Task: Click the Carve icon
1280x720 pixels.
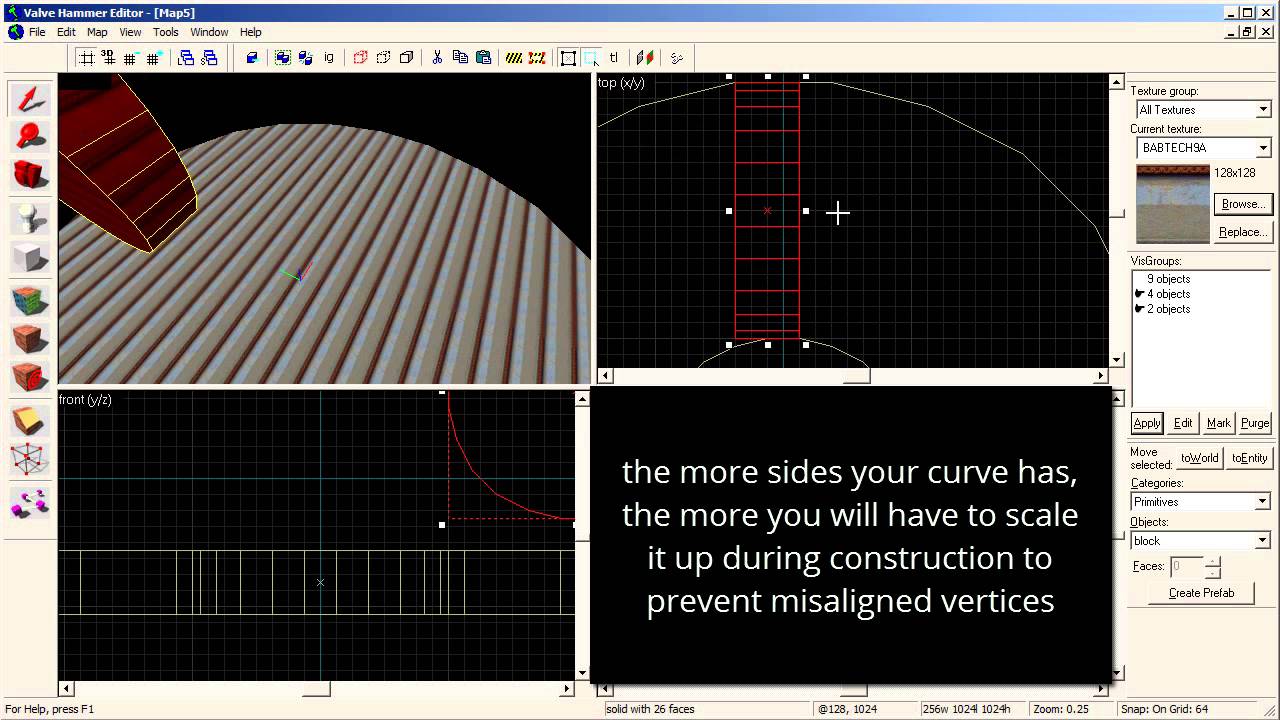Action: pyautogui.click(x=252, y=58)
